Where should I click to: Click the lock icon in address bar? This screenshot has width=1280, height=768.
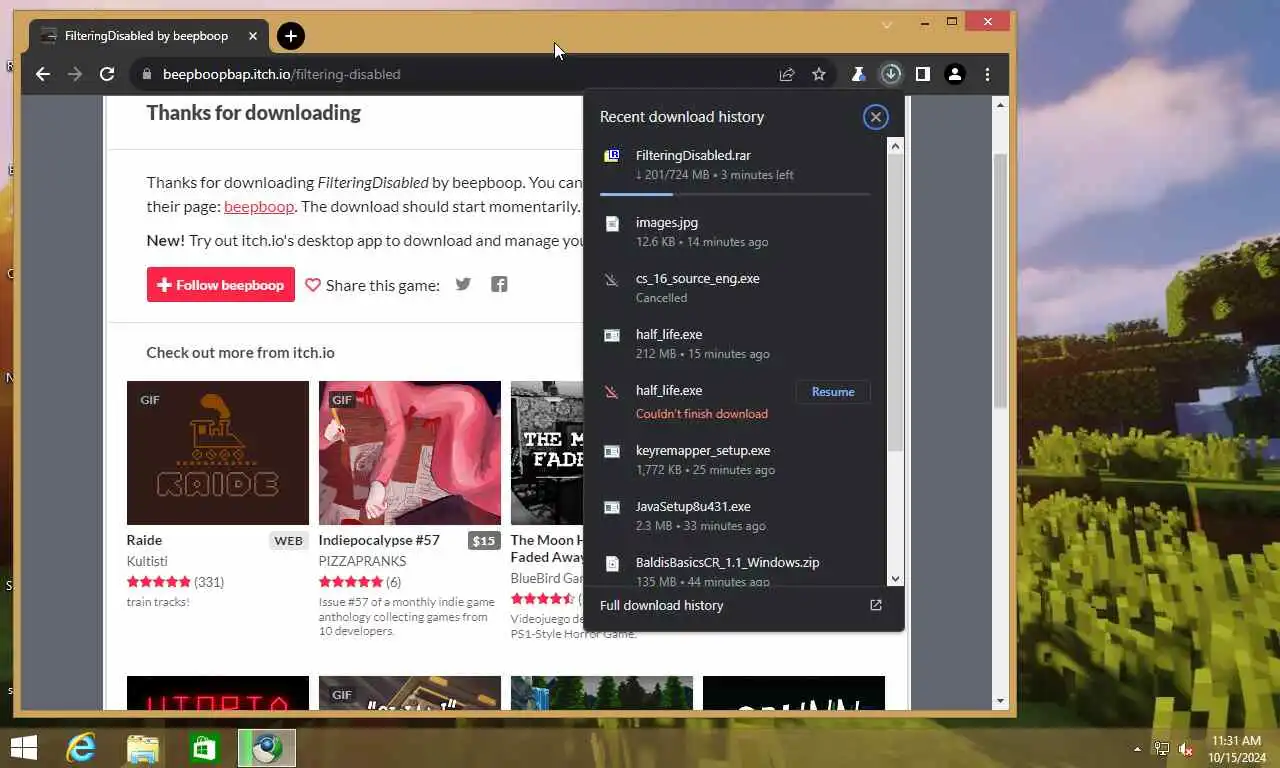coord(147,74)
